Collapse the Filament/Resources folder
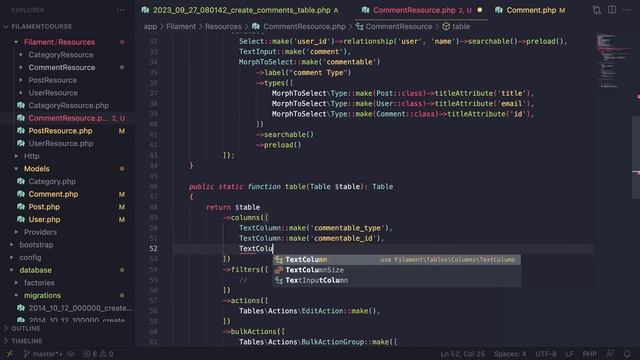The height and width of the screenshot is (360, 640). pos(16,42)
